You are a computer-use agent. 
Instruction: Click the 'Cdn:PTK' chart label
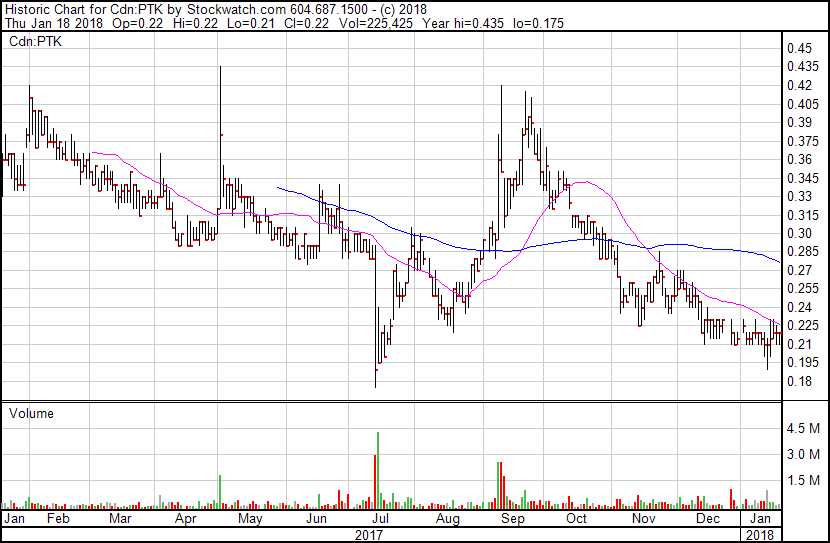click(35, 41)
